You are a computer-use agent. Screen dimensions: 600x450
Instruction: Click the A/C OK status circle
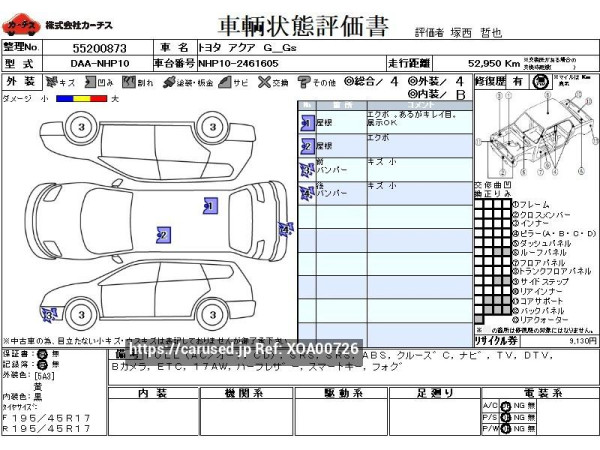click(x=505, y=404)
